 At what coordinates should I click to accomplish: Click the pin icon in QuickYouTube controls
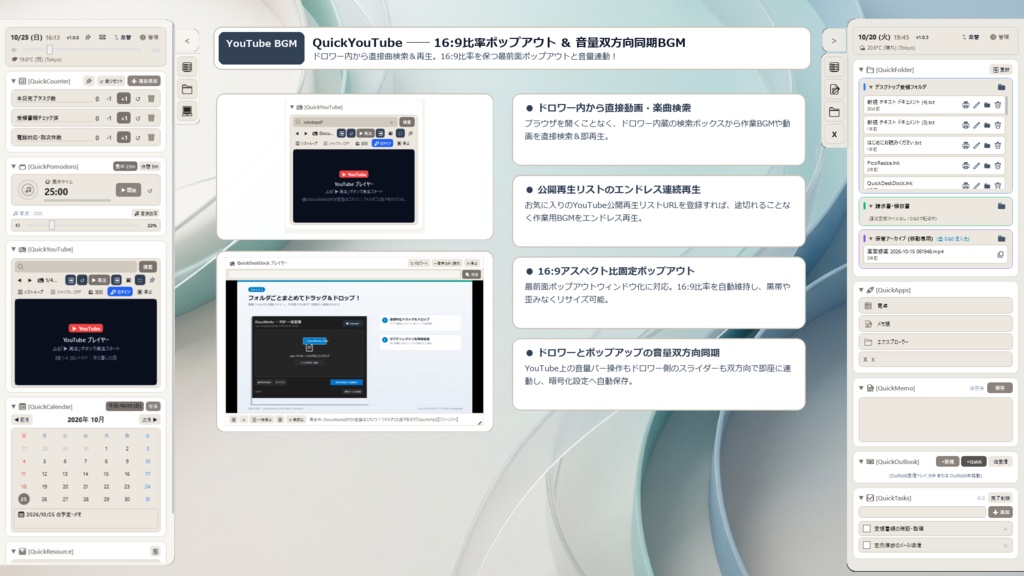point(152,280)
